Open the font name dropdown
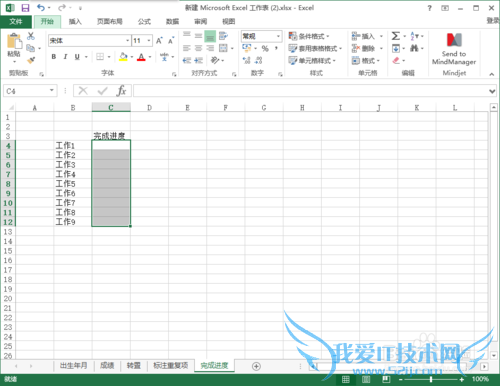Screen dimensions: 500x386 127,41
